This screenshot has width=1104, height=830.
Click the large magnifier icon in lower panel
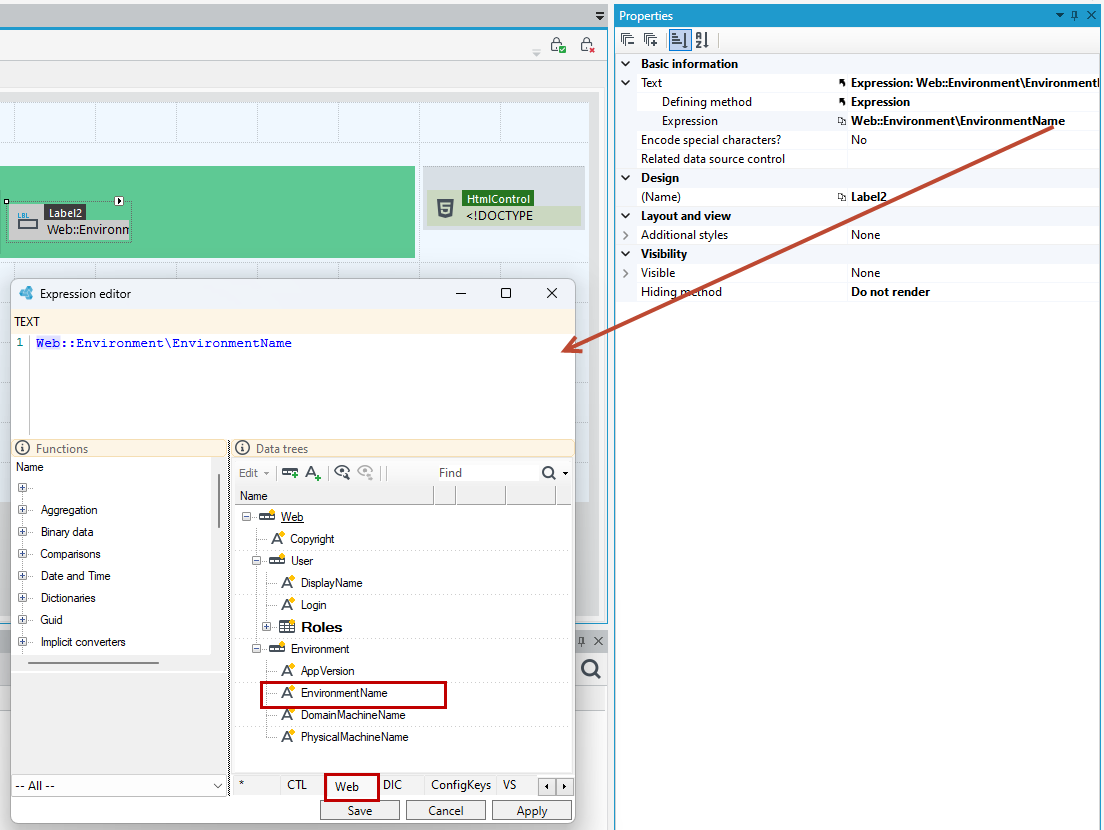pos(591,669)
